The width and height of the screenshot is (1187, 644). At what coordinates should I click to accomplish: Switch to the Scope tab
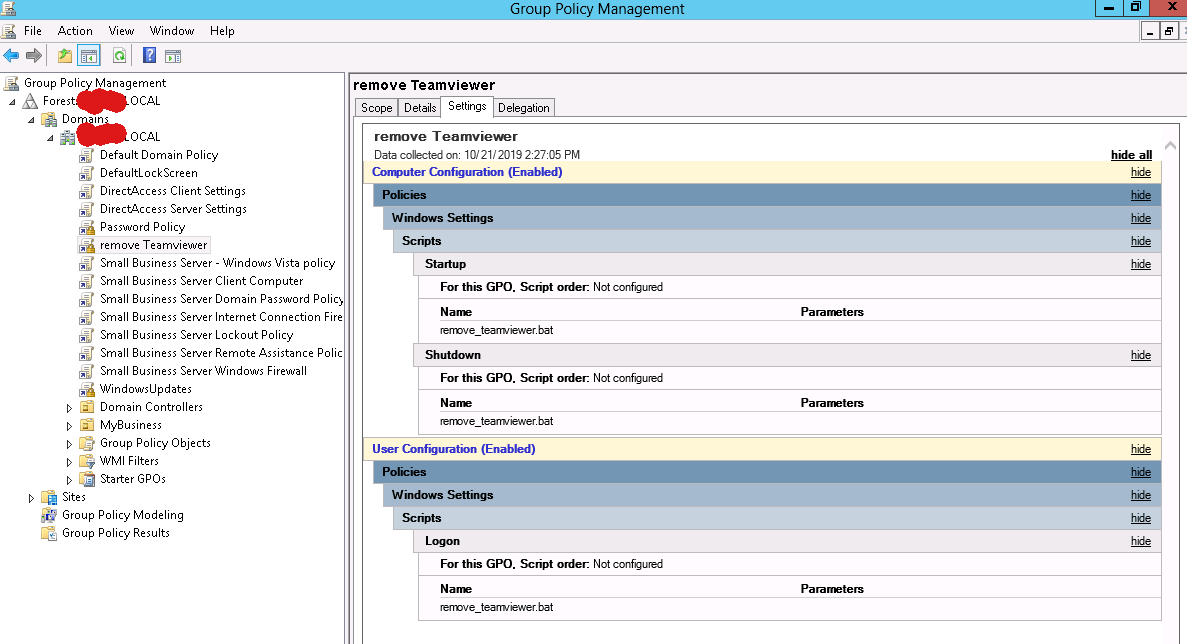(x=376, y=107)
